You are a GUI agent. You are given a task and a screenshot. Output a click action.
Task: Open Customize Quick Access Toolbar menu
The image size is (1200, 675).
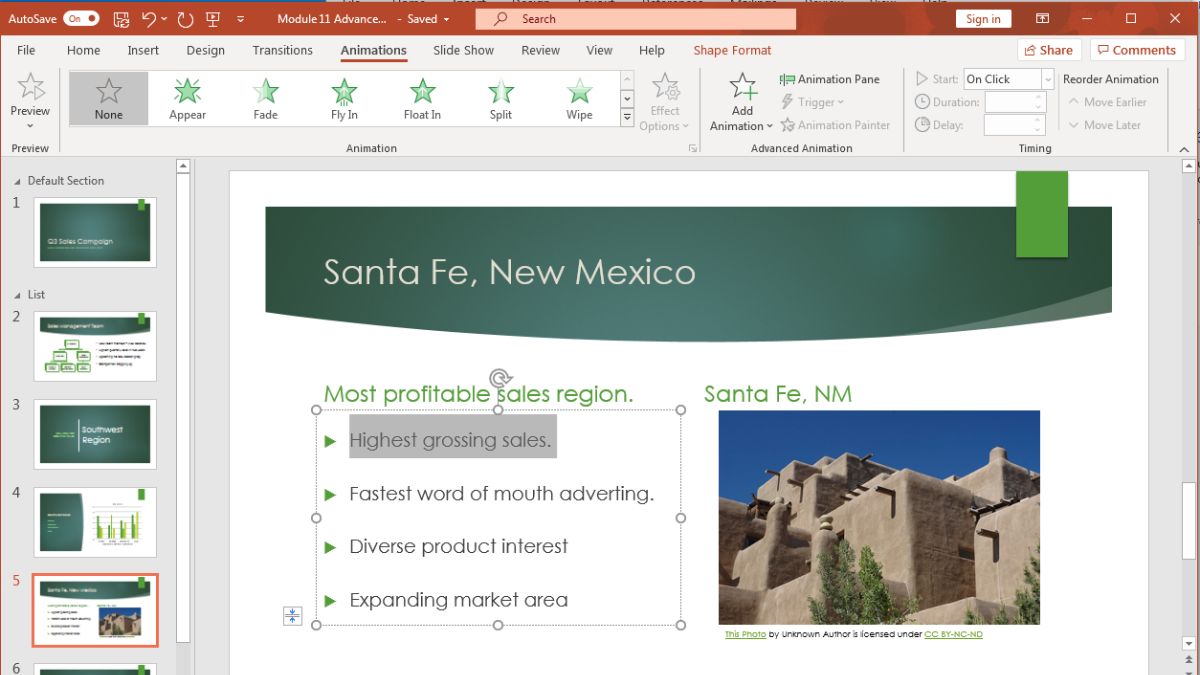[x=240, y=18]
